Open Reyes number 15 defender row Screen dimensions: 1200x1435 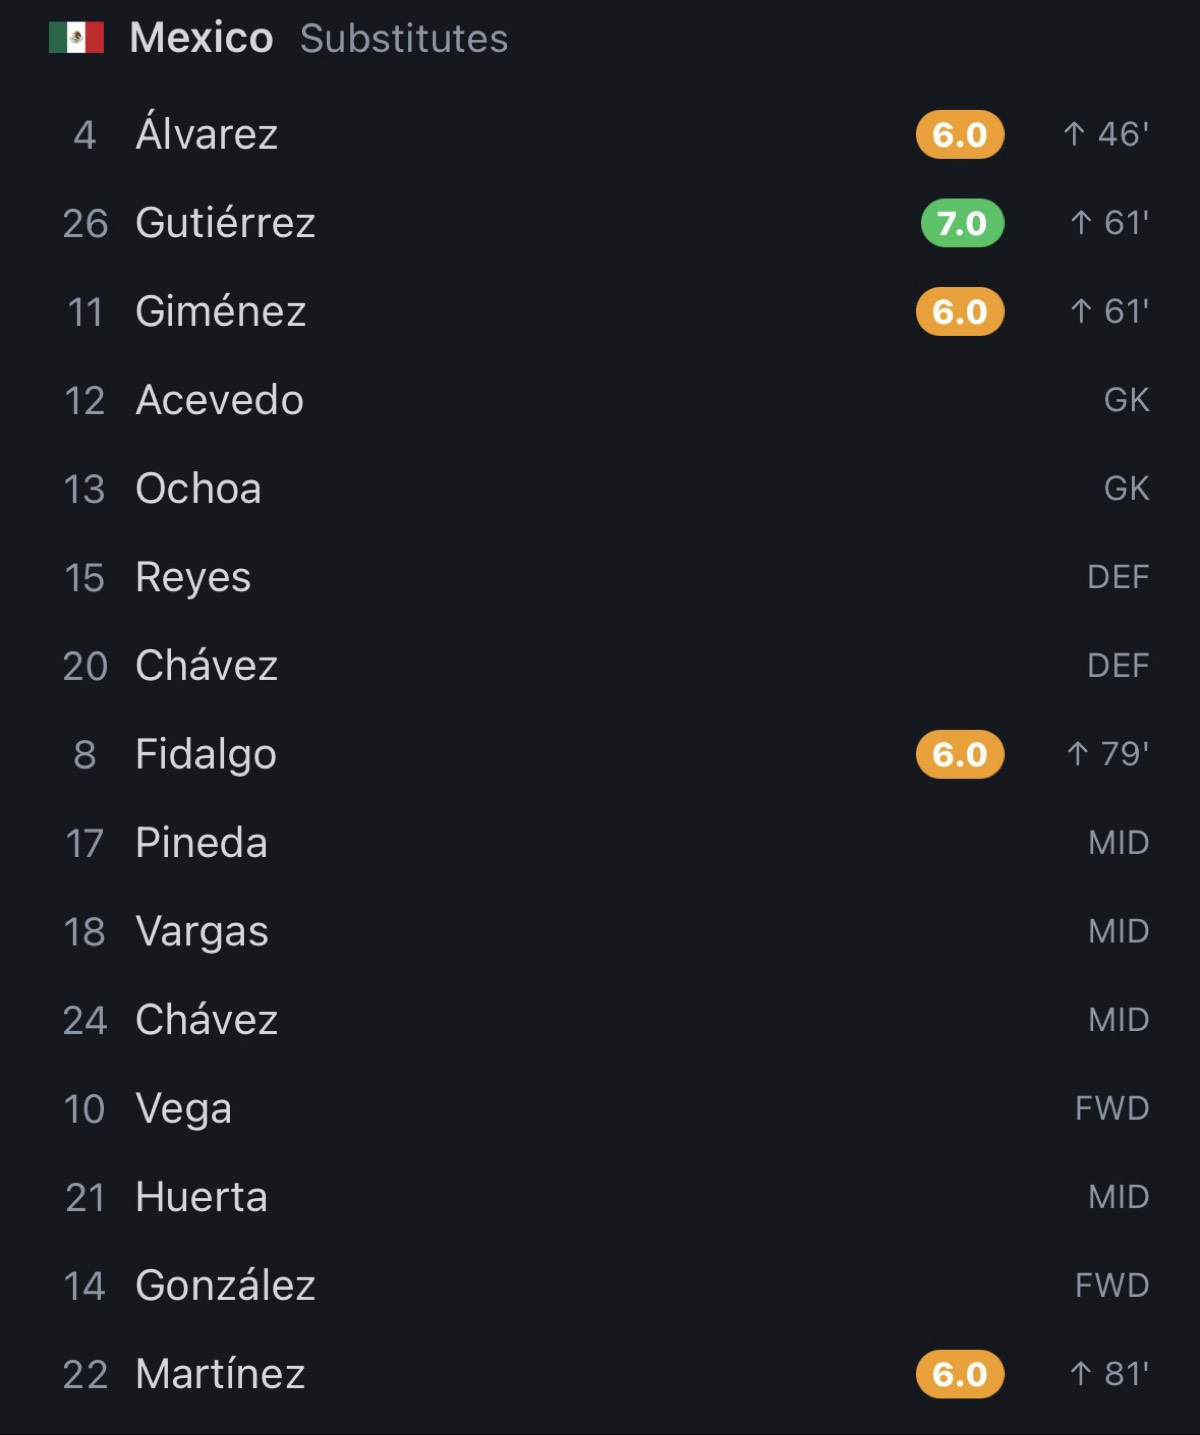tap(600, 577)
